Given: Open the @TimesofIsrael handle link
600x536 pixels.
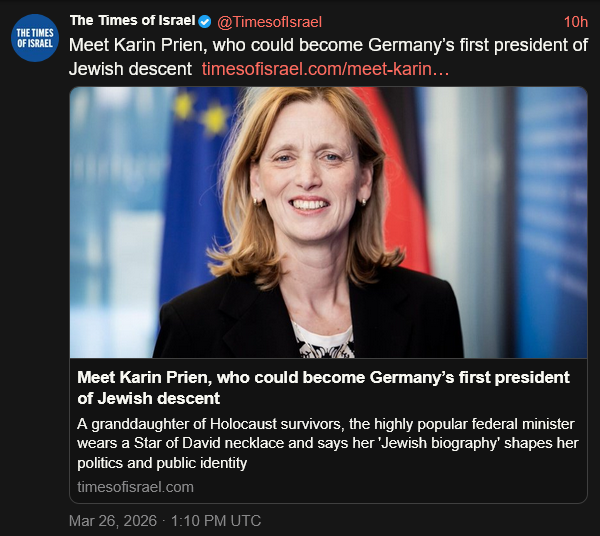Looking at the screenshot, I should point(269,22).
